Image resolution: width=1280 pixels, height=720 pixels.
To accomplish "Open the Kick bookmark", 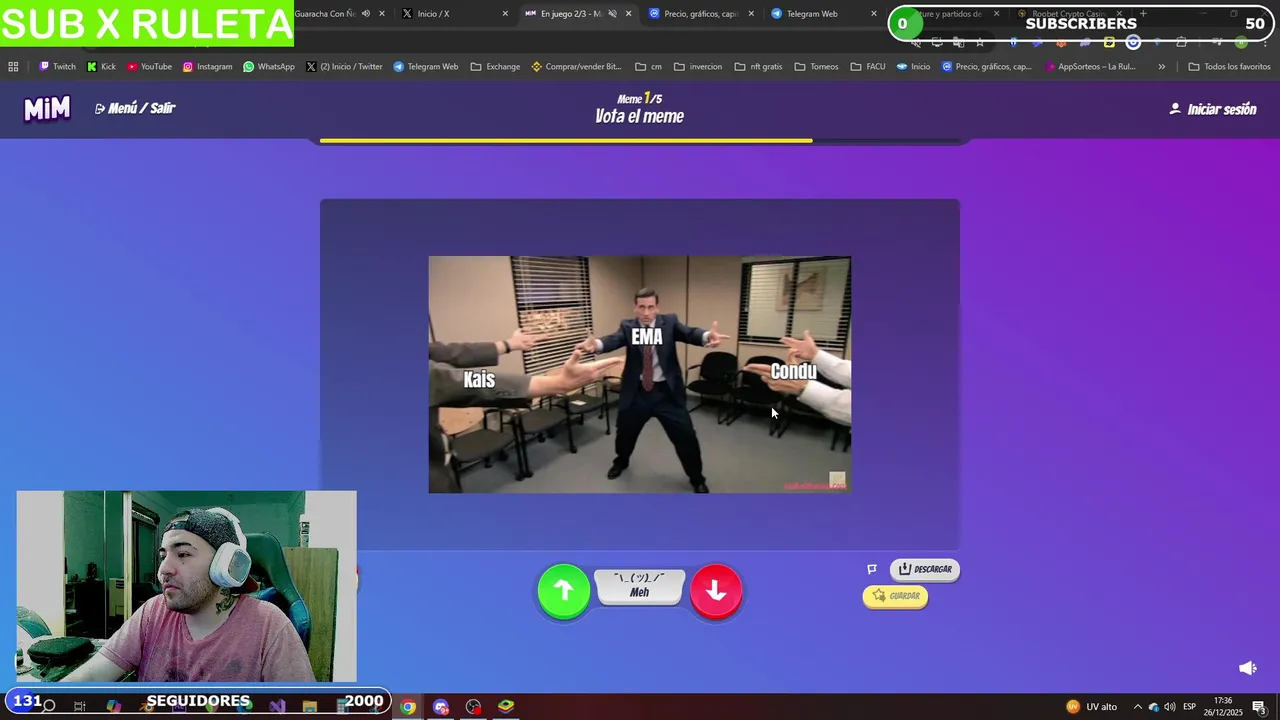I will tap(101, 67).
